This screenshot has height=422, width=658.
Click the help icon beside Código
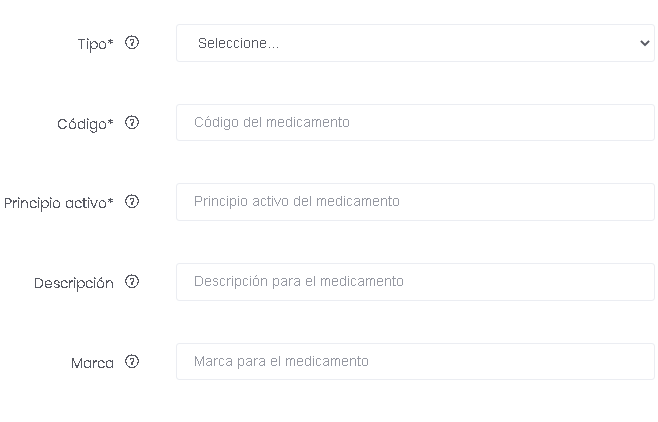pyautogui.click(x=132, y=122)
